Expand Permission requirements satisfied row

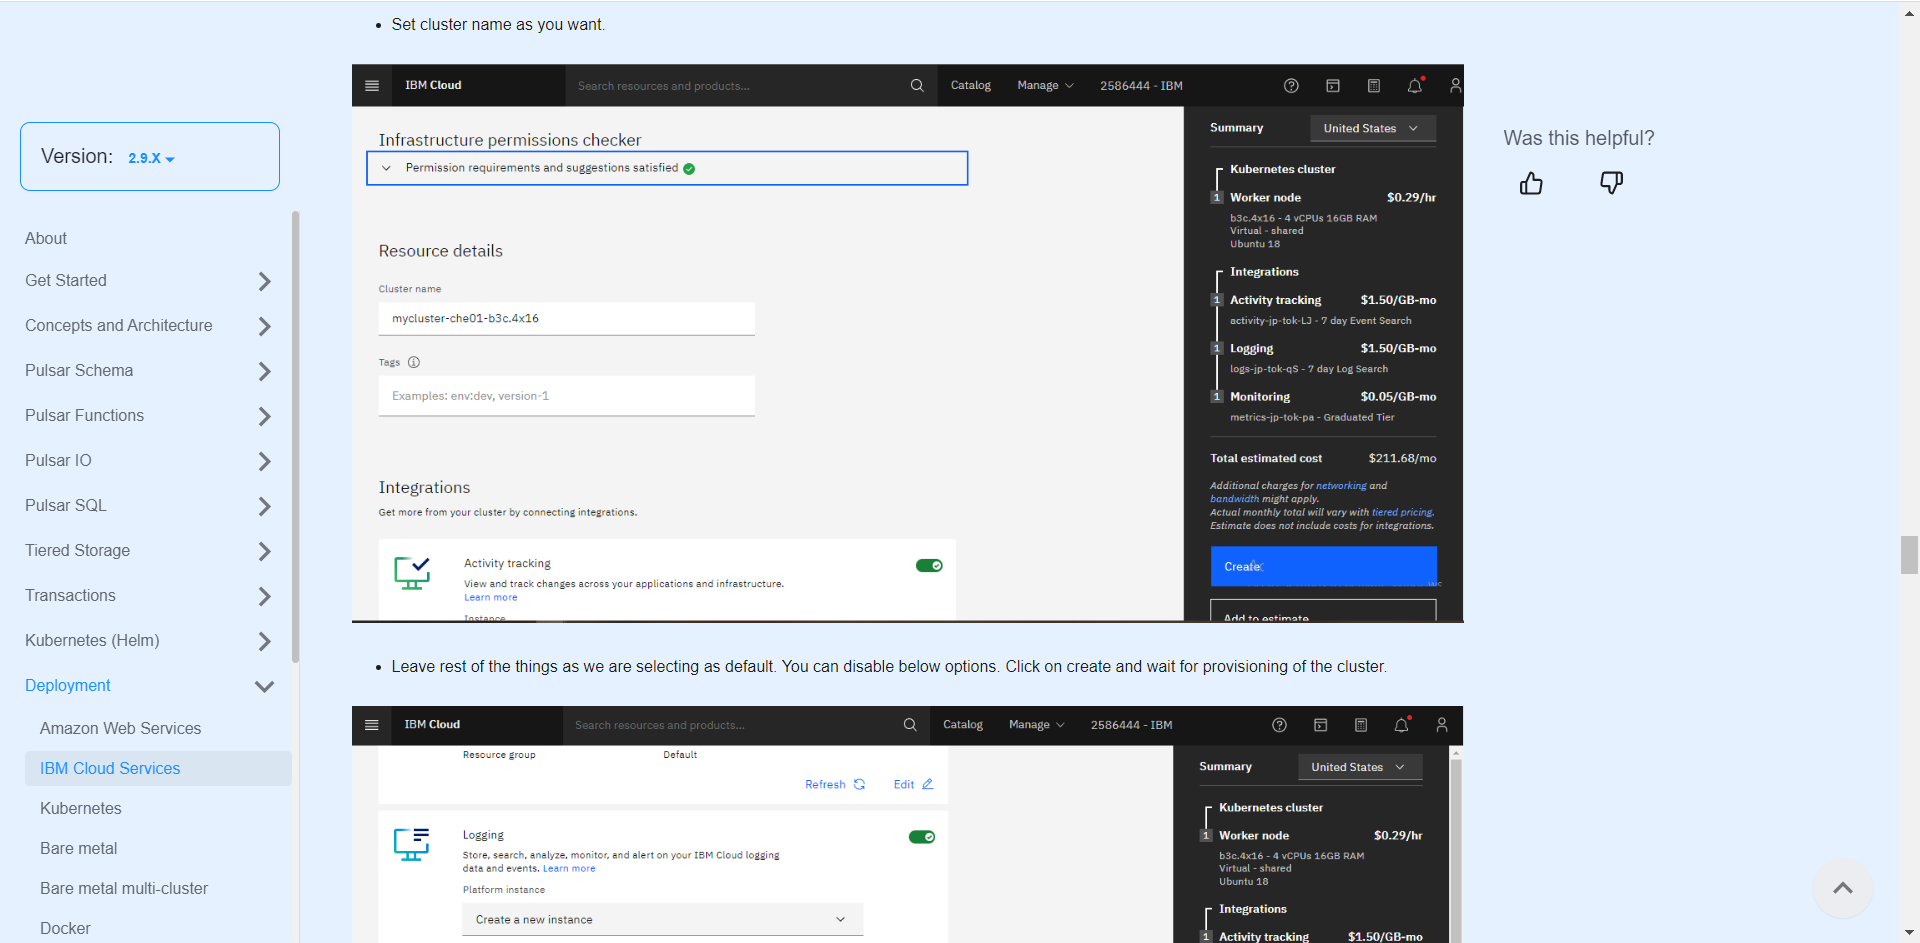click(x=667, y=168)
